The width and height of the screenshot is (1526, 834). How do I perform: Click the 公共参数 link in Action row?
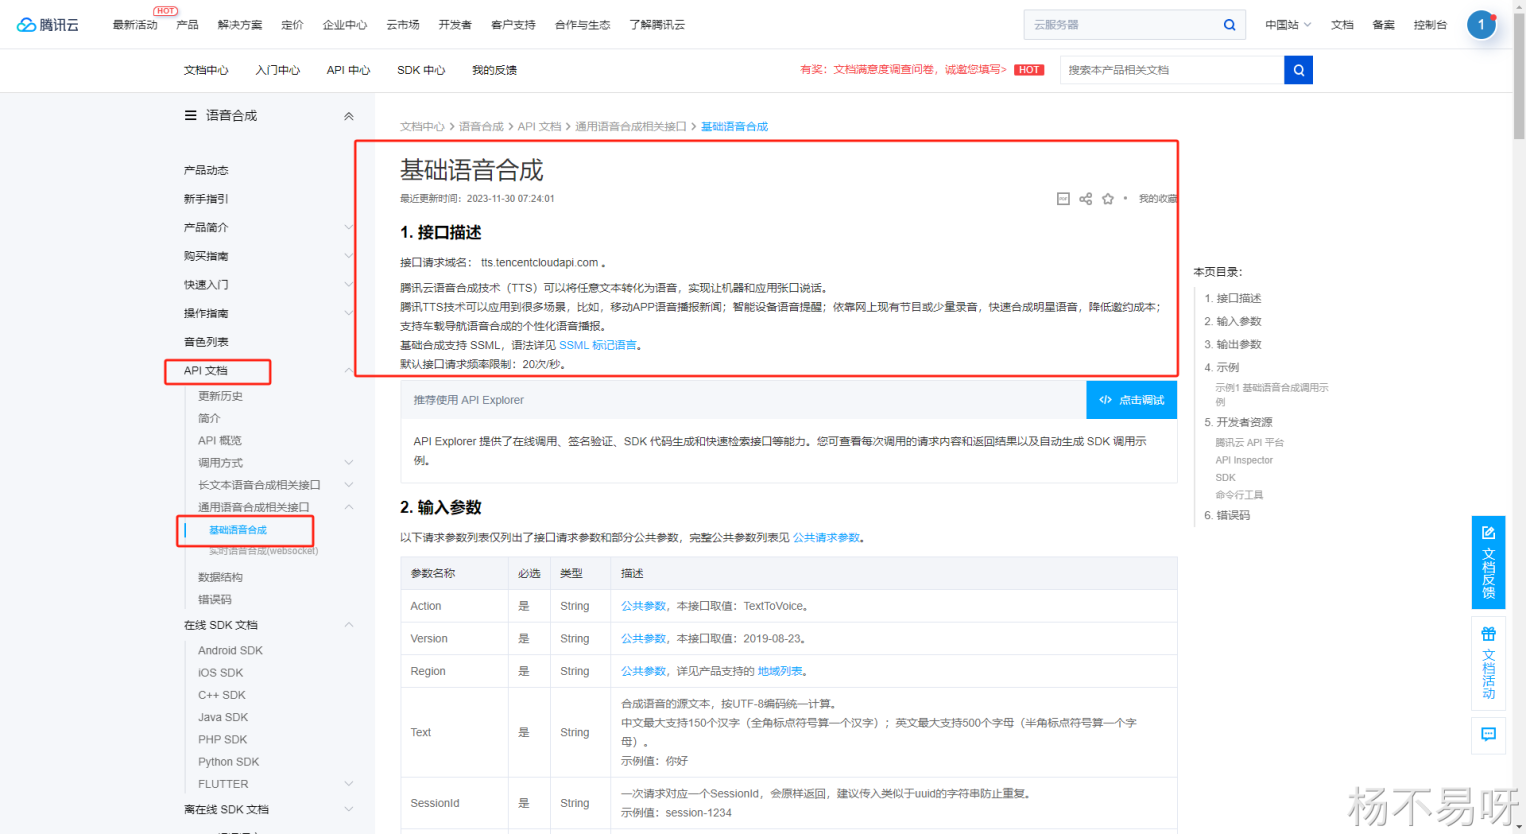[643, 606]
